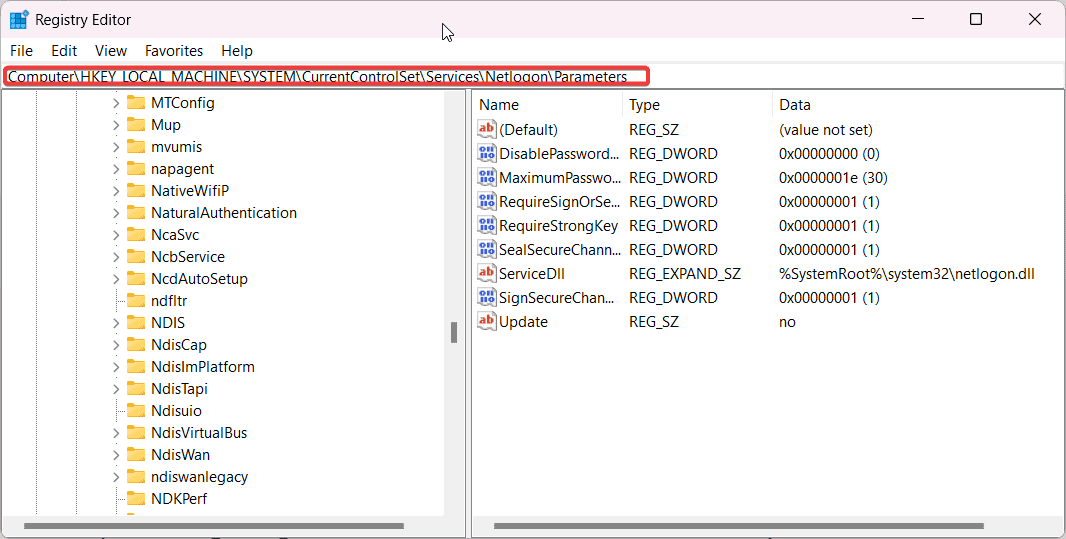The image size is (1066, 539).
Task: Select the NdisVirtualBus tree item label
Action: tap(199, 433)
